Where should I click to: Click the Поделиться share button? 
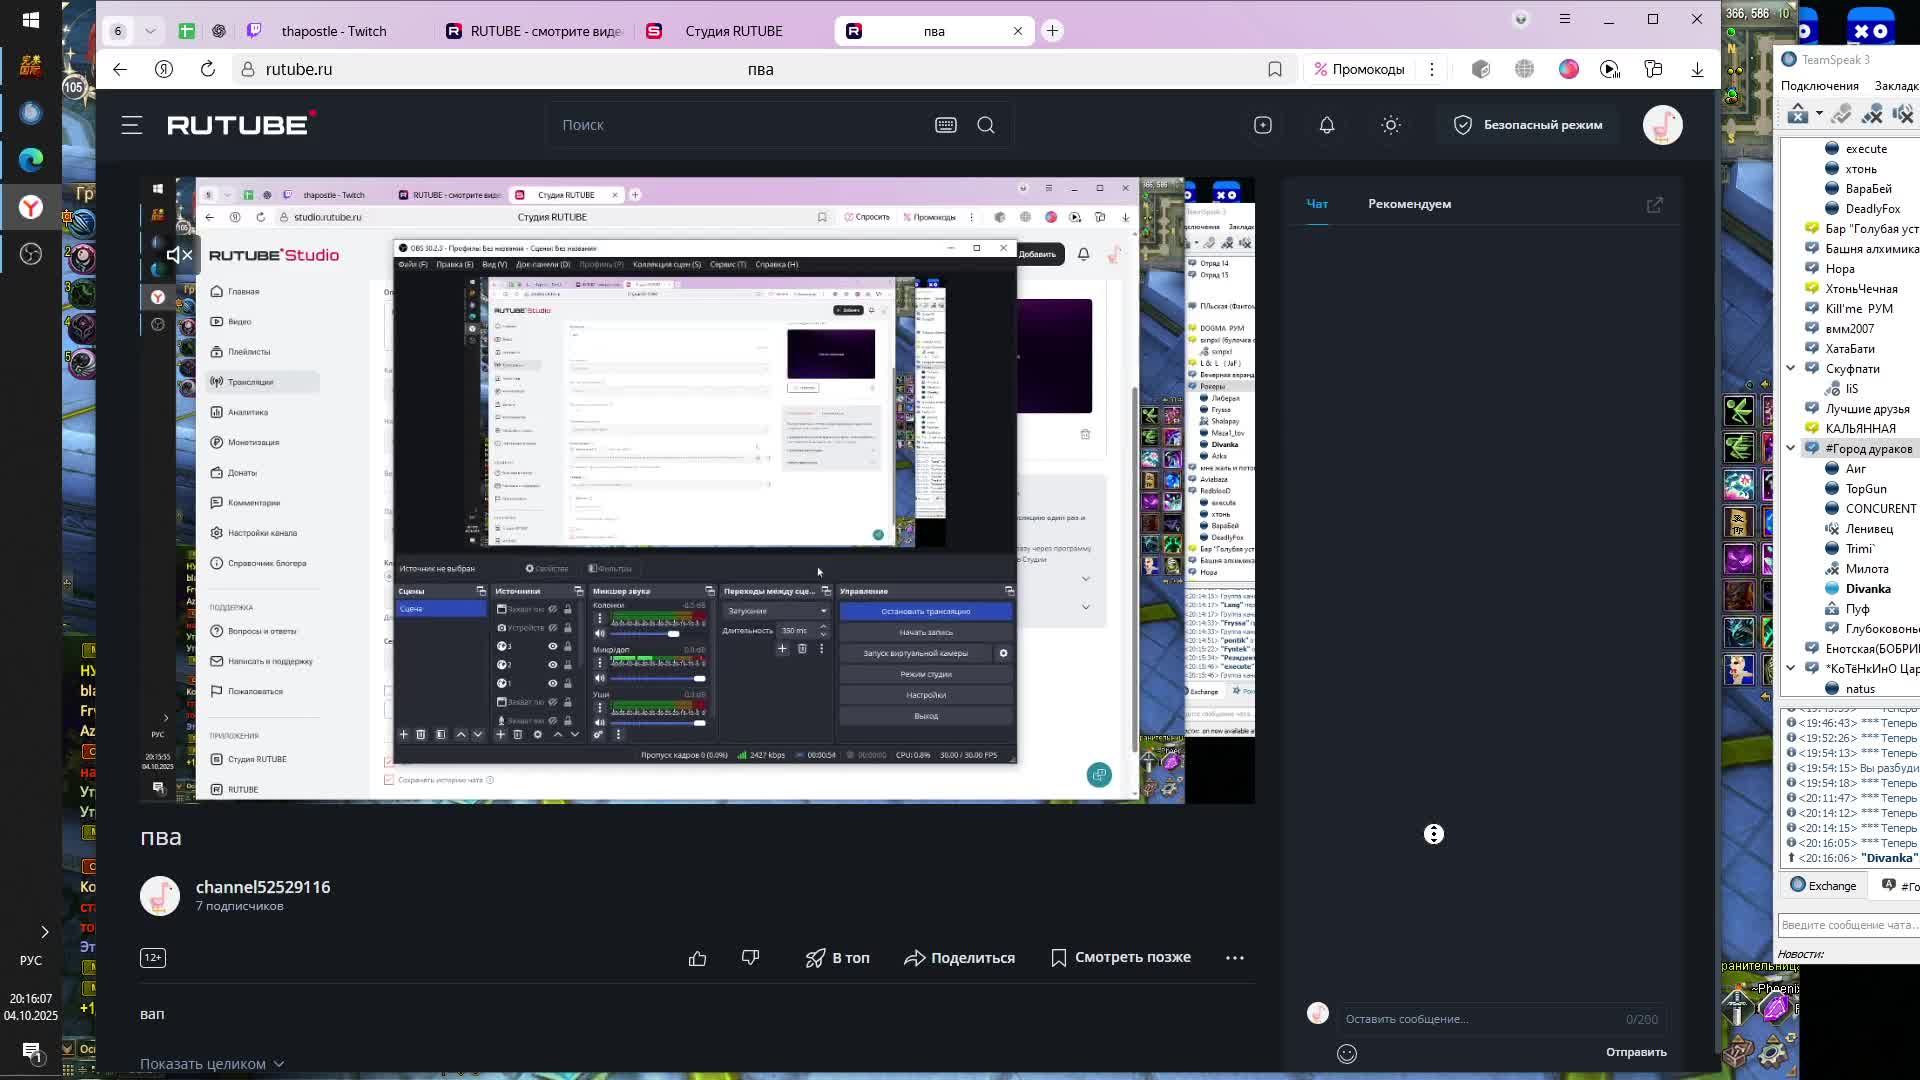point(959,958)
